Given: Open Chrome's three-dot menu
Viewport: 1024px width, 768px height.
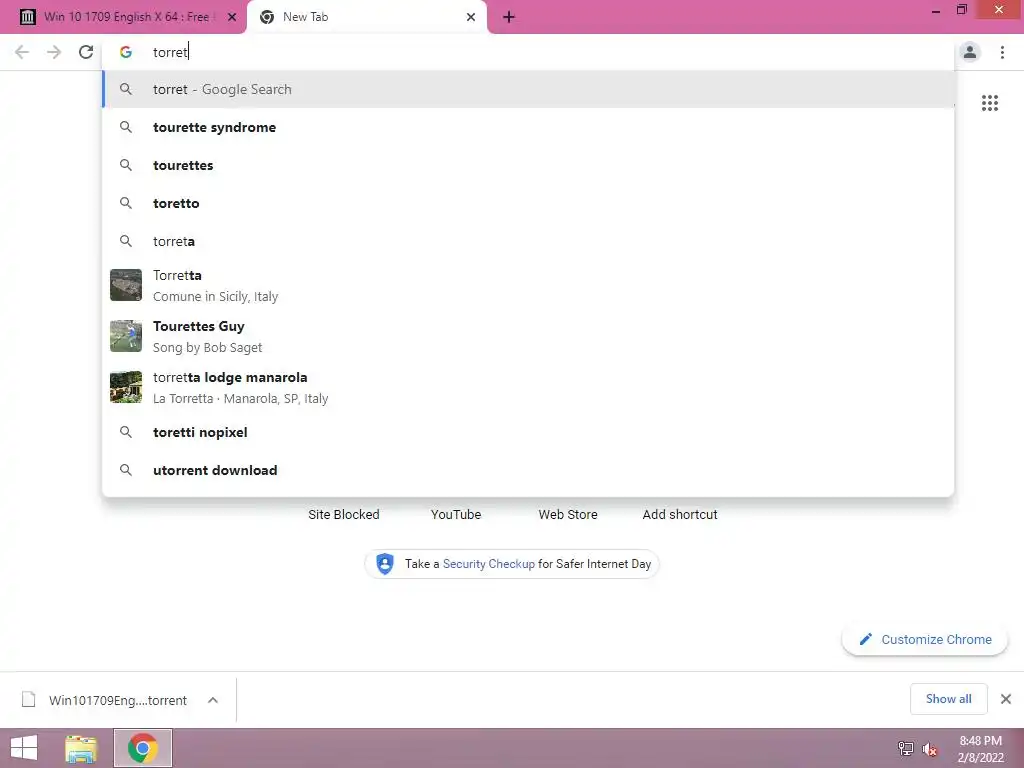Looking at the screenshot, I should [x=1002, y=52].
